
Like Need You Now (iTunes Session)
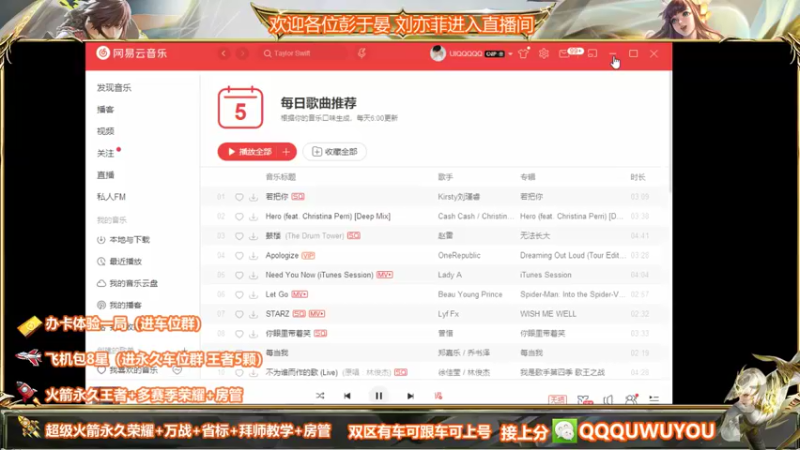[239, 275]
